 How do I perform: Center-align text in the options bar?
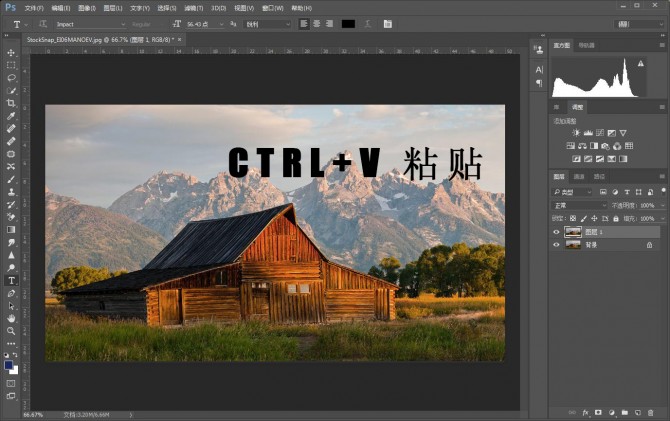(317, 23)
